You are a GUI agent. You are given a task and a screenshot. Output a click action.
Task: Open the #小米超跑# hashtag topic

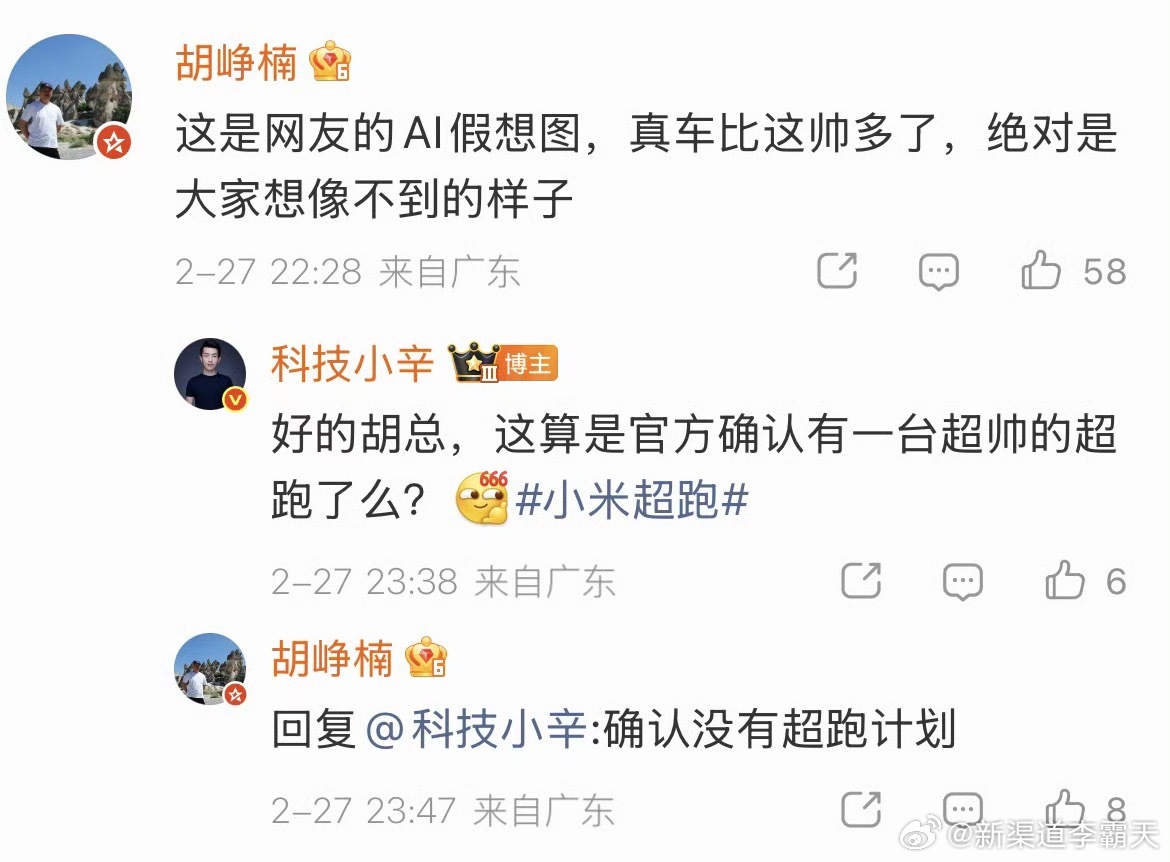(632, 499)
